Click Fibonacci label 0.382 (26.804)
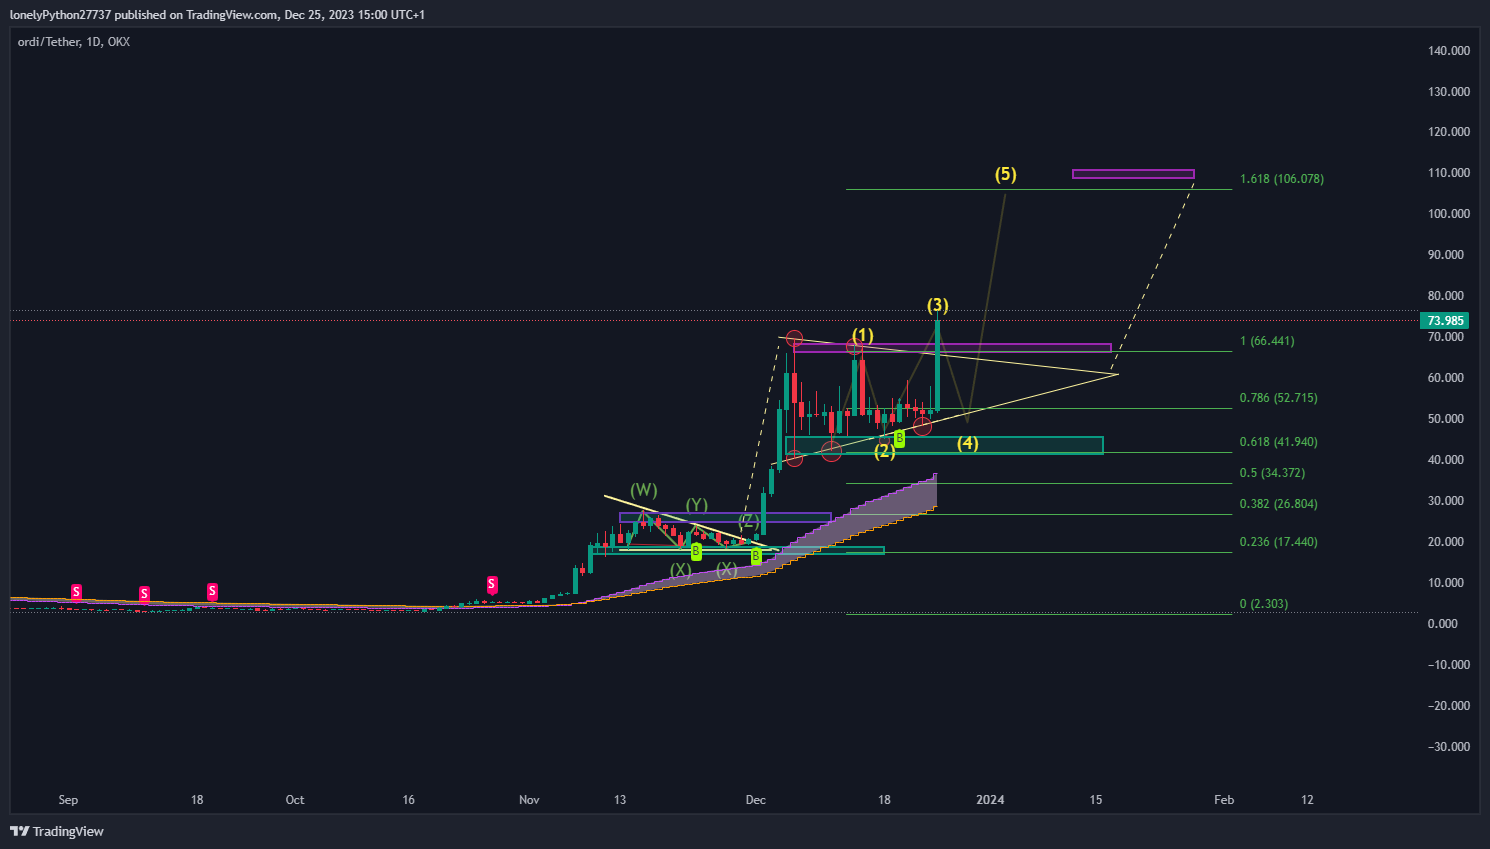The width and height of the screenshot is (1490, 849). pos(1279,504)
